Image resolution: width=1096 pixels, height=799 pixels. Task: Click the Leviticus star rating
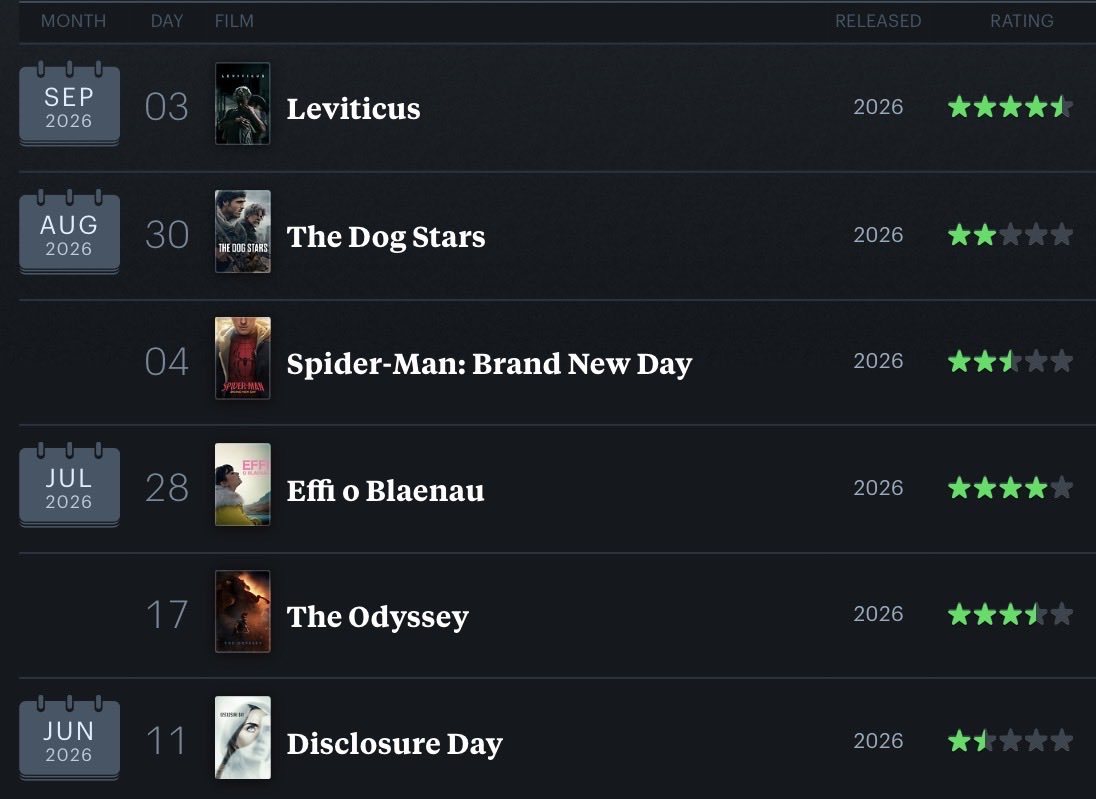click(x=1010, y=107)
